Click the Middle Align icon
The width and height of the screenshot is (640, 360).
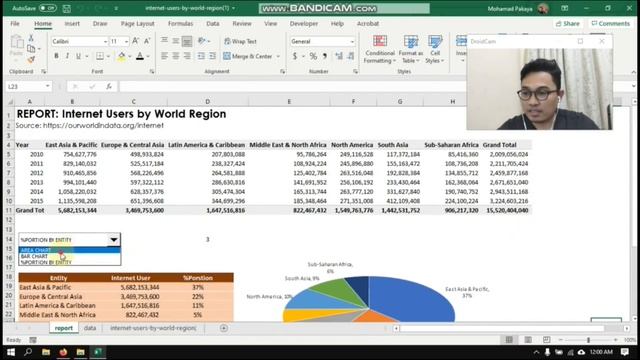176,40
